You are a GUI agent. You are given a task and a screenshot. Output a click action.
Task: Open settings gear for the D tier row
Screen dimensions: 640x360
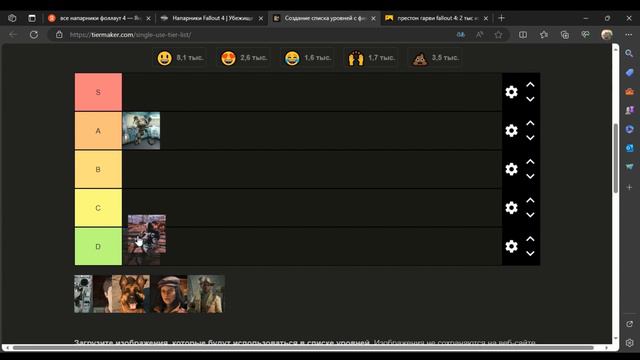point(511,246)
